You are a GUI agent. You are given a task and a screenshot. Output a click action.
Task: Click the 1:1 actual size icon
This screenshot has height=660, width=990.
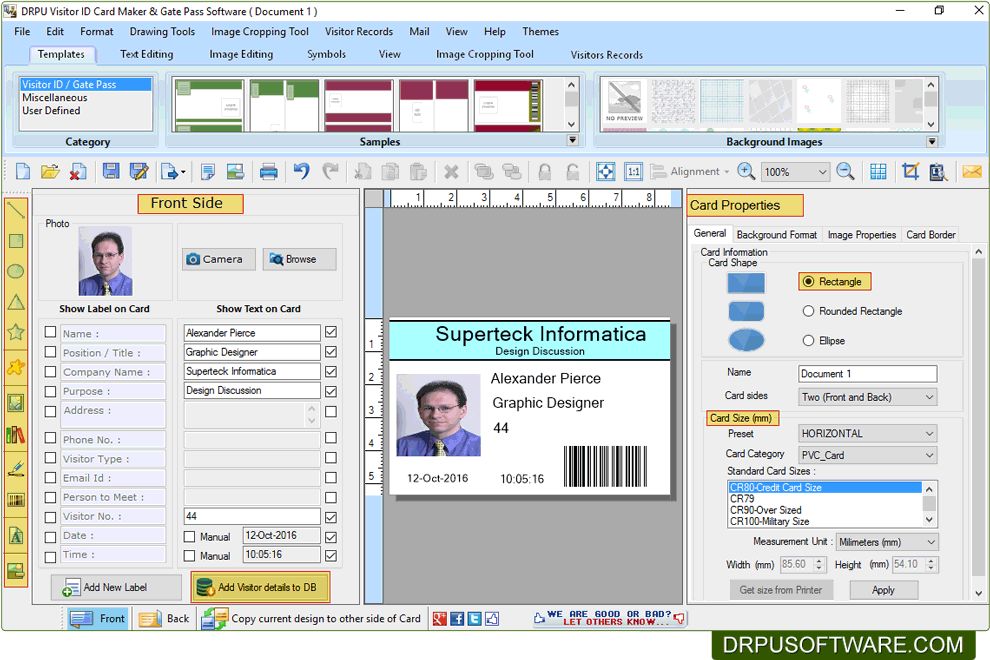[x=633, y=171]
